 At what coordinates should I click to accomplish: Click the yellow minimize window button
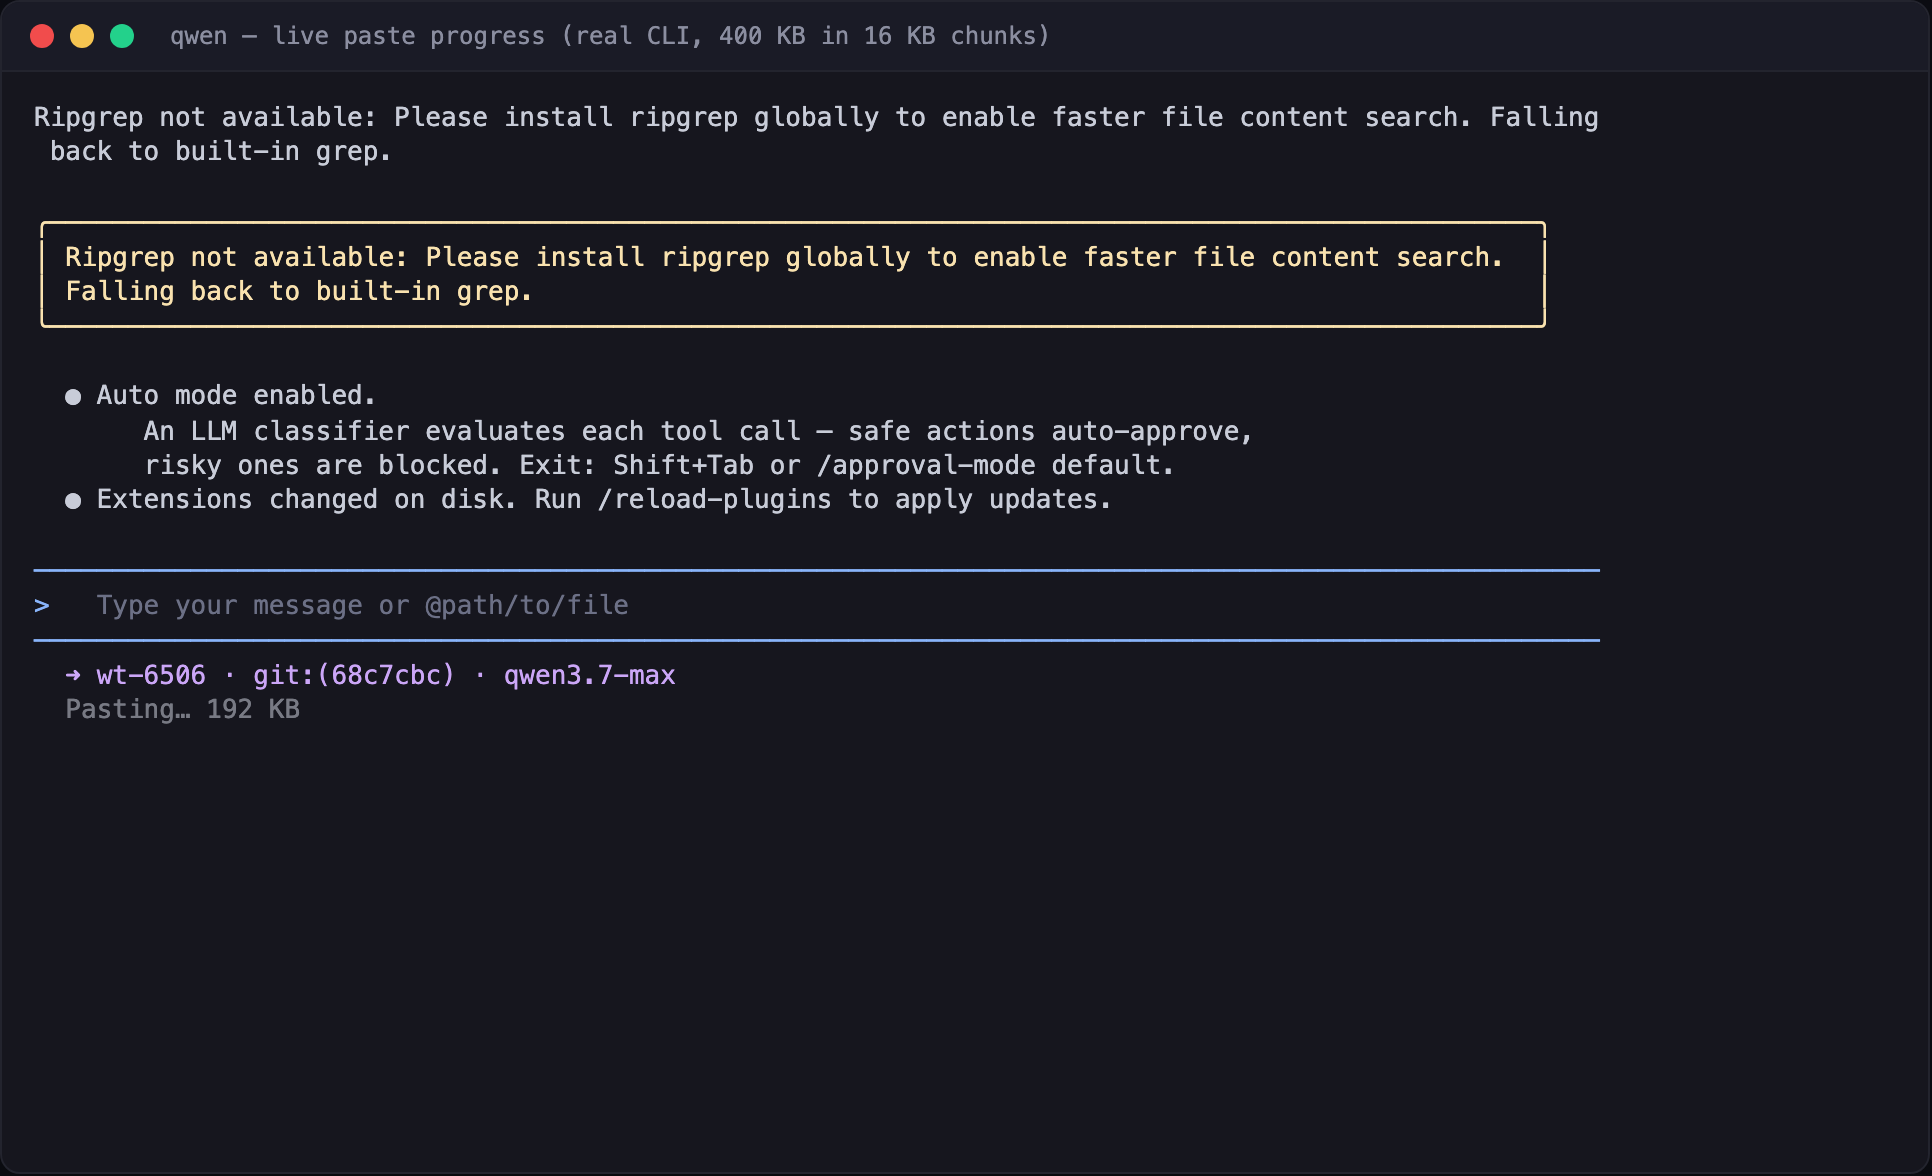(82, 36)
